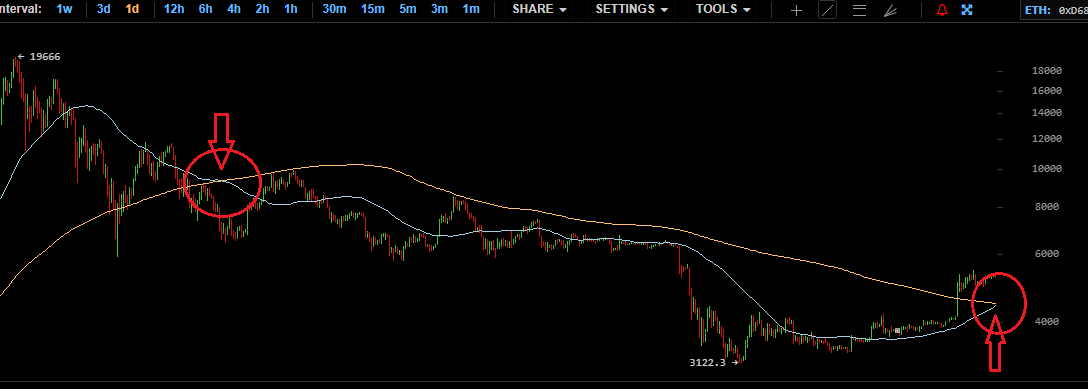Select the trend line drawing tool
The width and height of the screenshot is (1088, 389).
coord(828,10)
